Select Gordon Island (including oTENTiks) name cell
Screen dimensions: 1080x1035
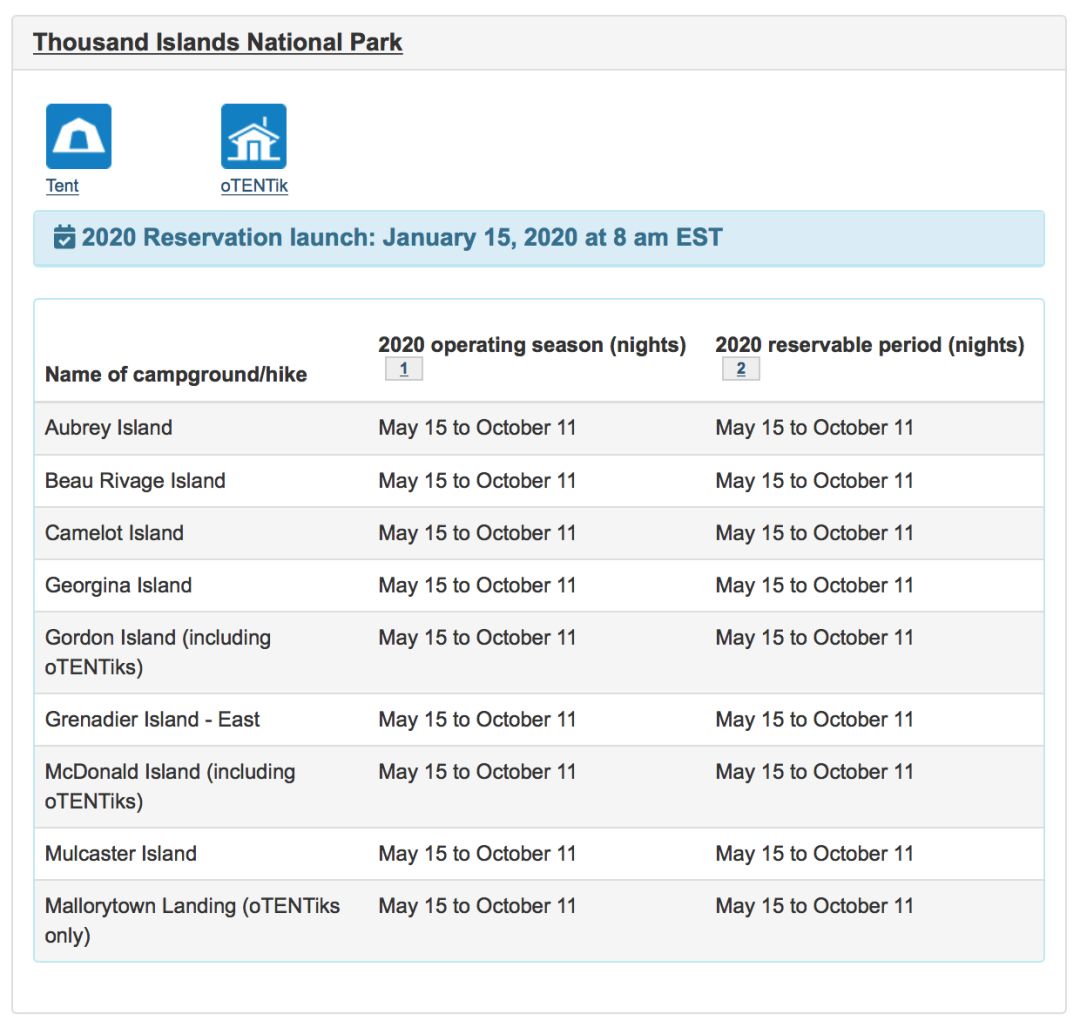(157, 652)
